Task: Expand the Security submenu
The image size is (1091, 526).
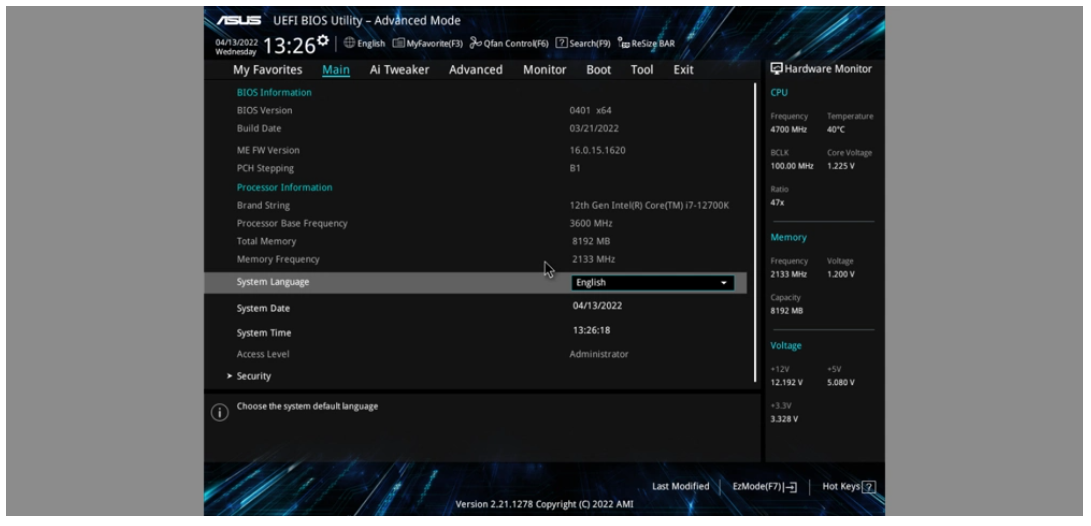Action: click(x=253, y=376)
